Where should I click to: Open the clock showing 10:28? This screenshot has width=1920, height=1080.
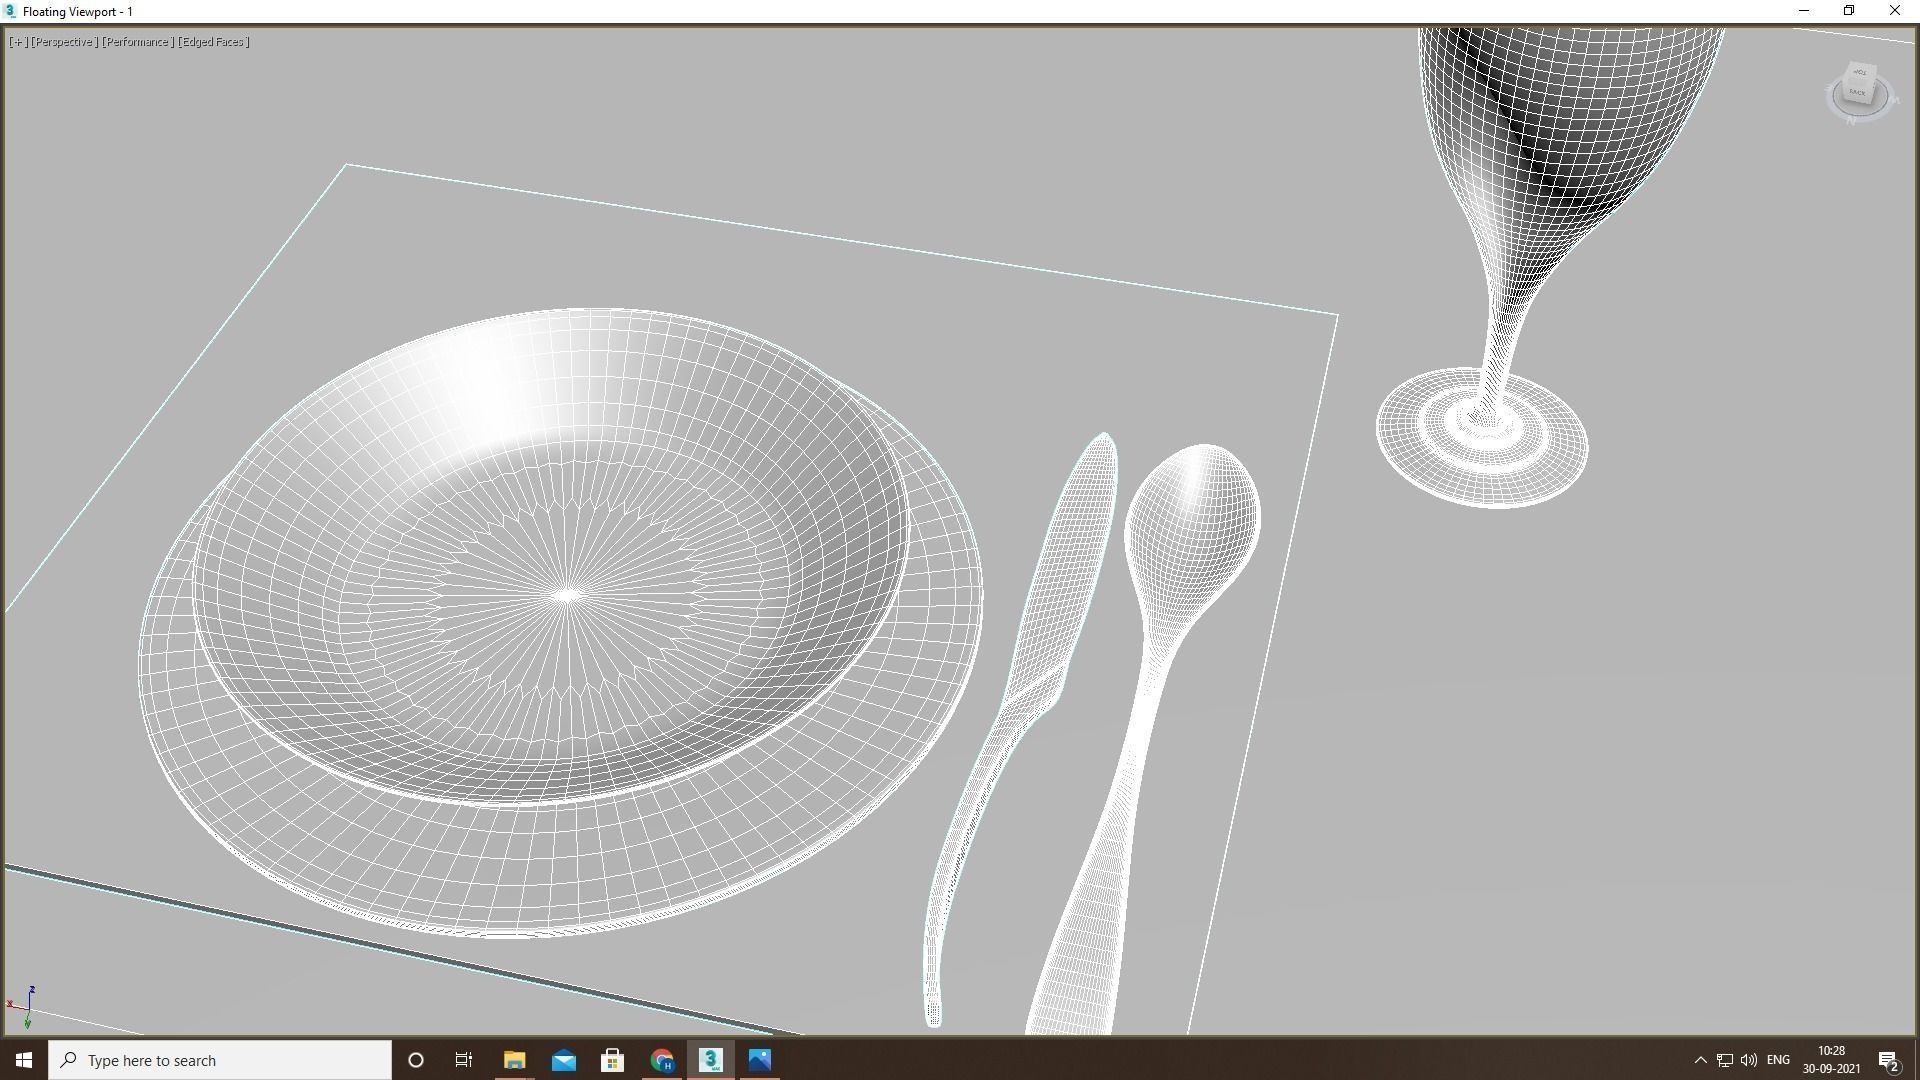[x=1831, y=1060]
